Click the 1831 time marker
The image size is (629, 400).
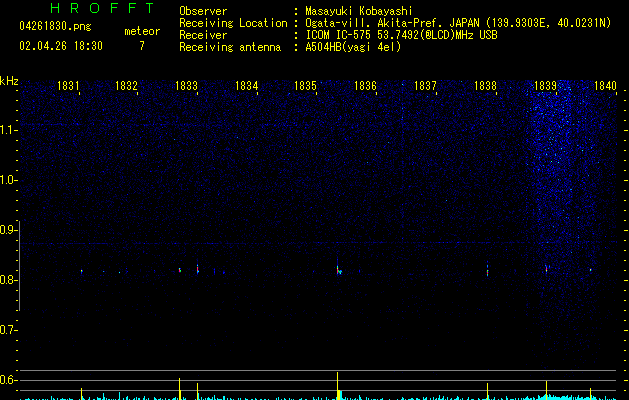pyautogui.click(x=68, y=85)
